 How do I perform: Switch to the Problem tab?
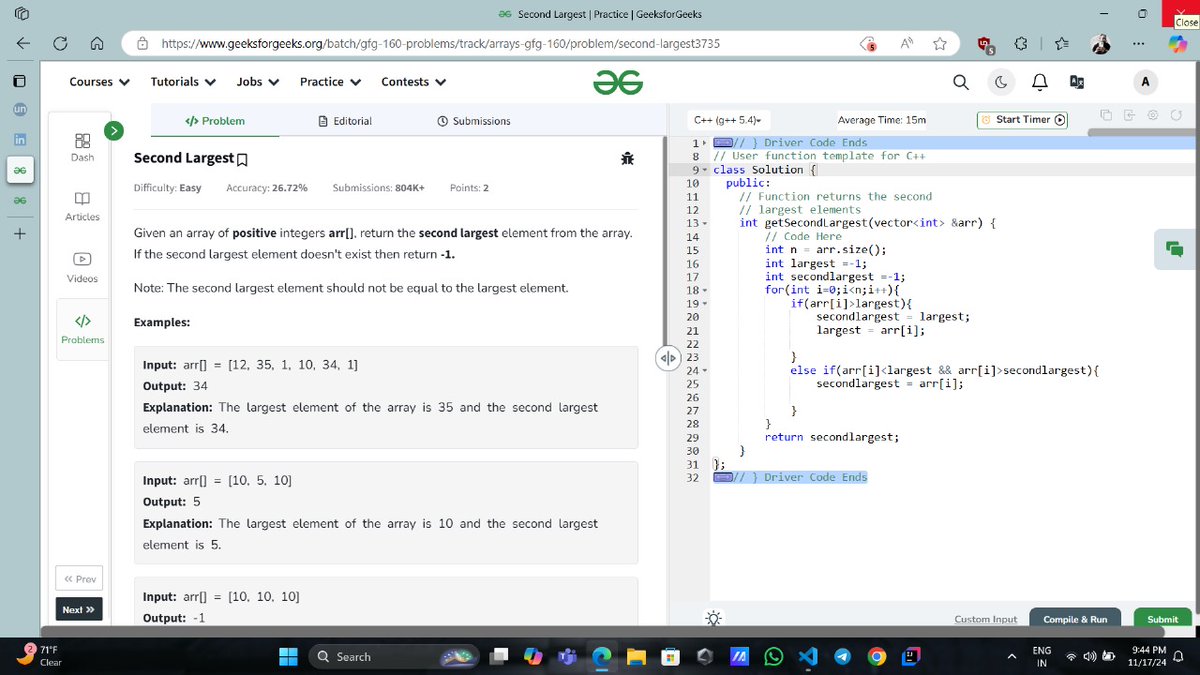(215, 121)
